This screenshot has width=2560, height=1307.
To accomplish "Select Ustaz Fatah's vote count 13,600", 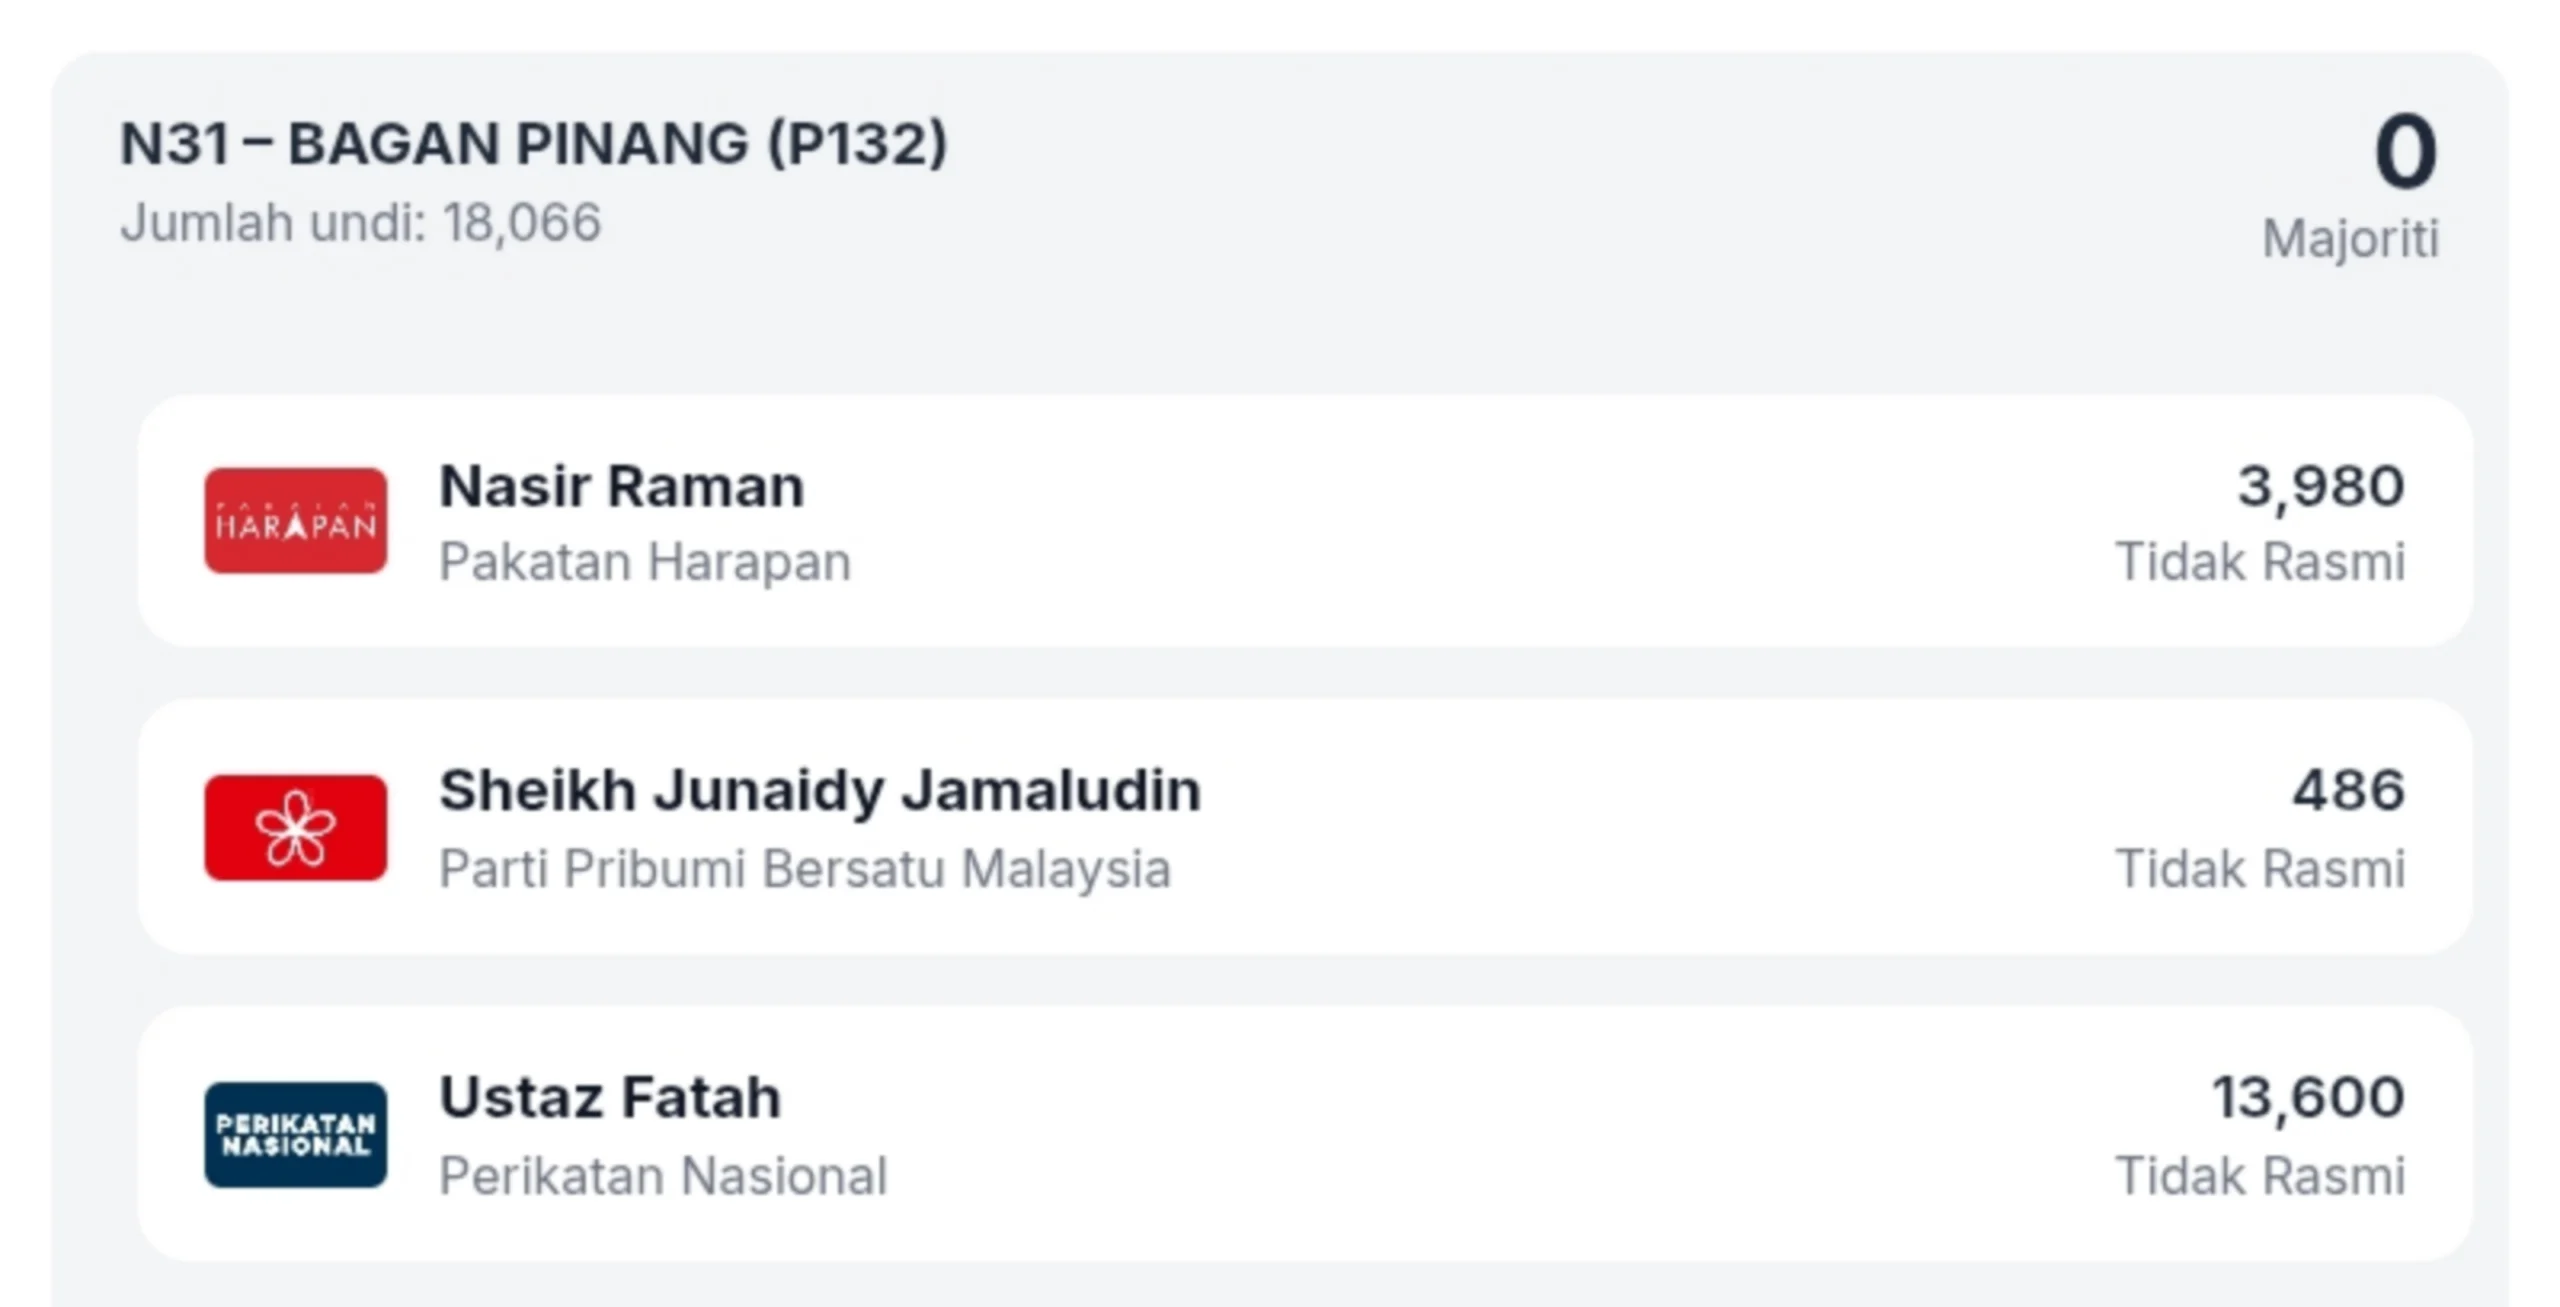I will [2308, 1098].
